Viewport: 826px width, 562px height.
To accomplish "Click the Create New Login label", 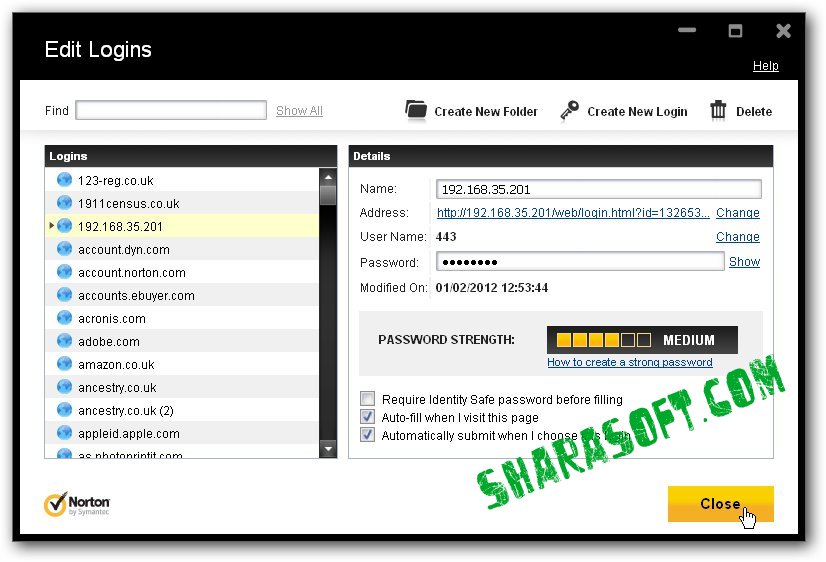I will pos(637,112).
